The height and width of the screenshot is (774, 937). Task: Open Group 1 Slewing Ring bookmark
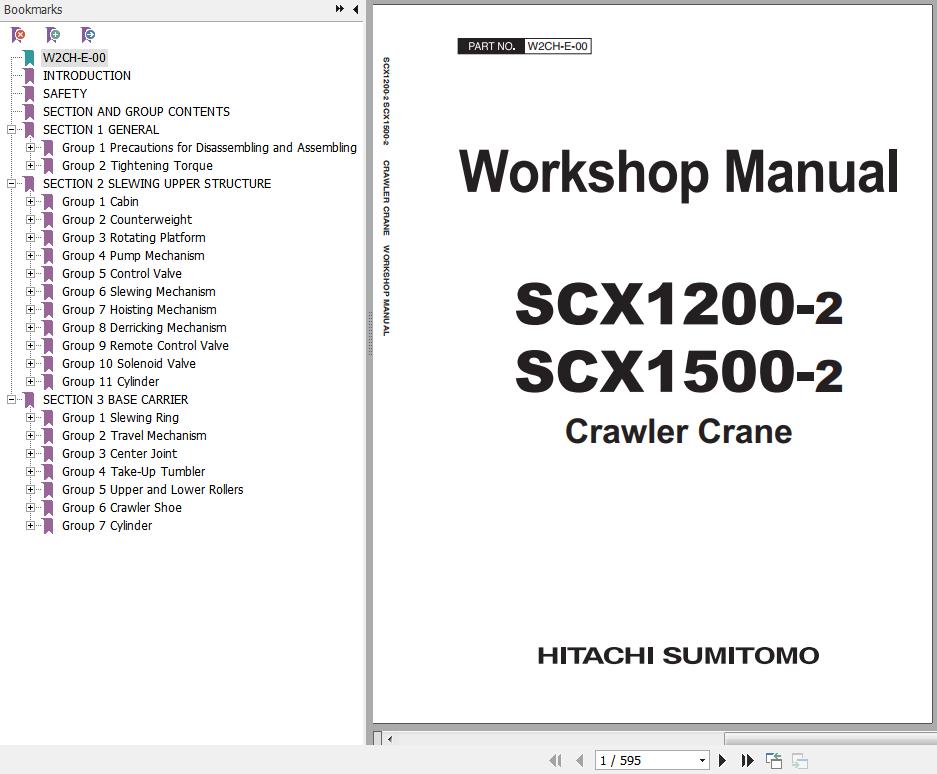120,417
